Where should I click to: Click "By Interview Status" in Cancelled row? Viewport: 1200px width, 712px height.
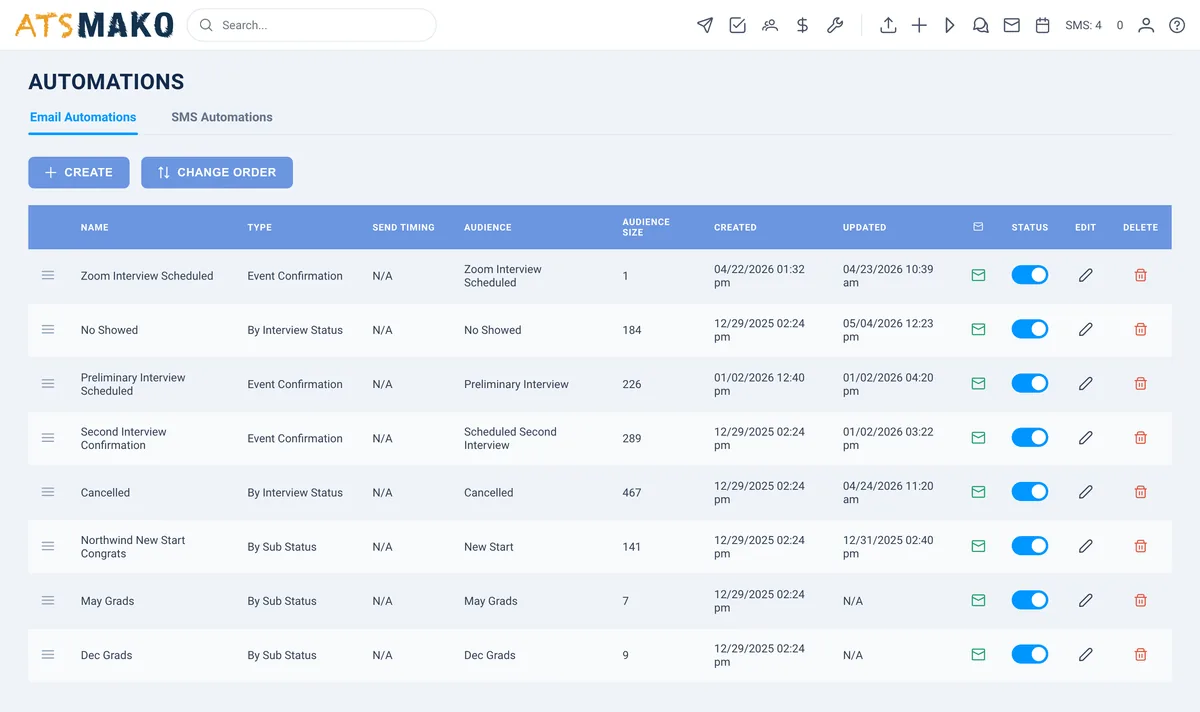(x=295, y=492)
